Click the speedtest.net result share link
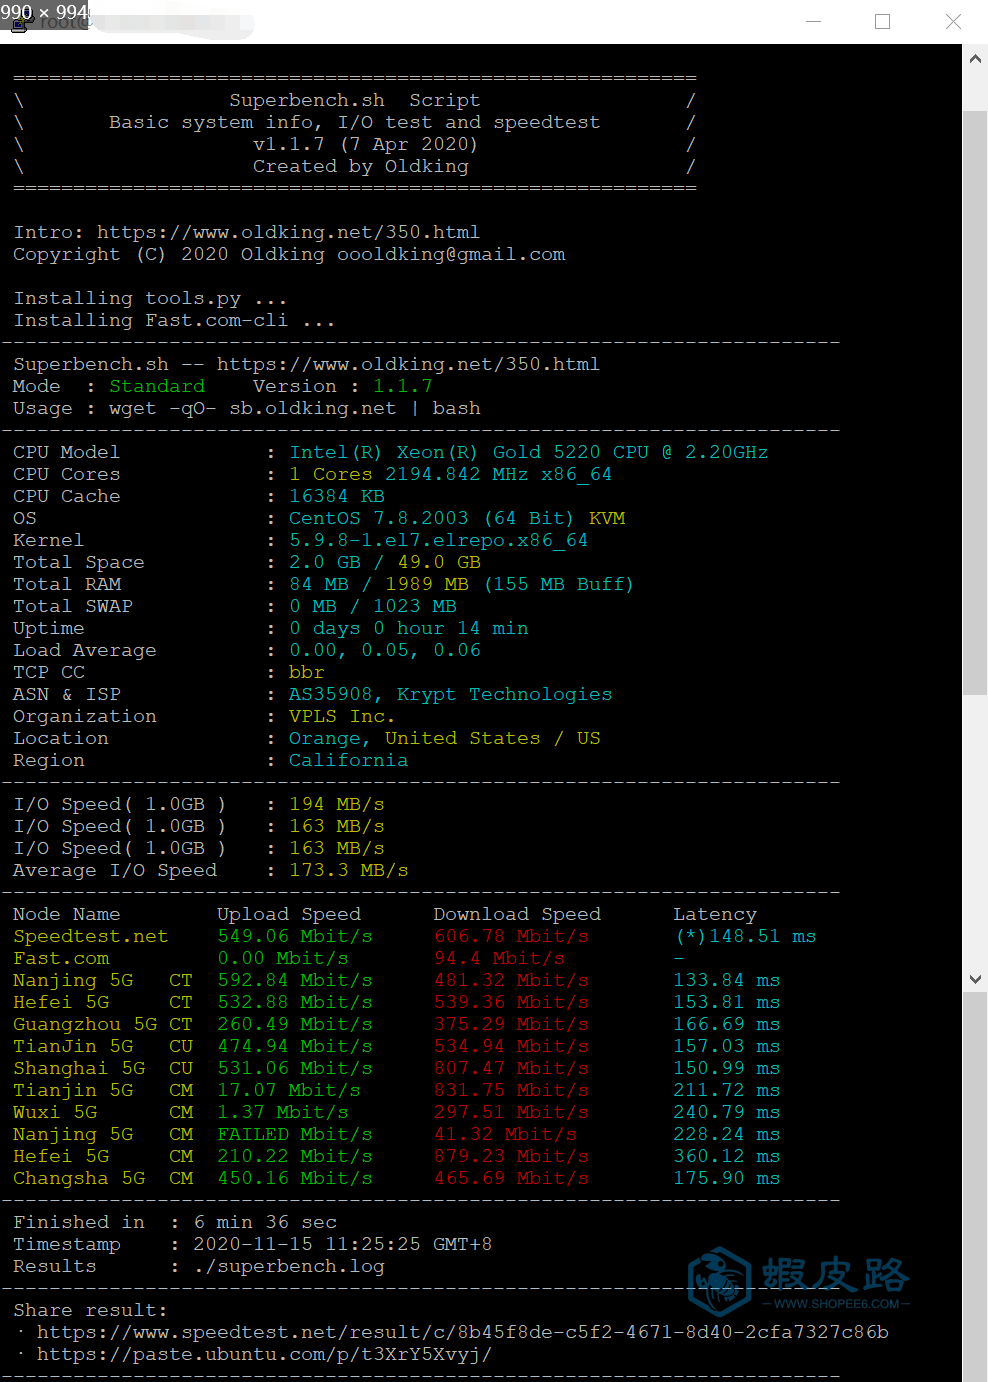The height and width of the screenshot is (1382, 988). tap(463, 1332)
